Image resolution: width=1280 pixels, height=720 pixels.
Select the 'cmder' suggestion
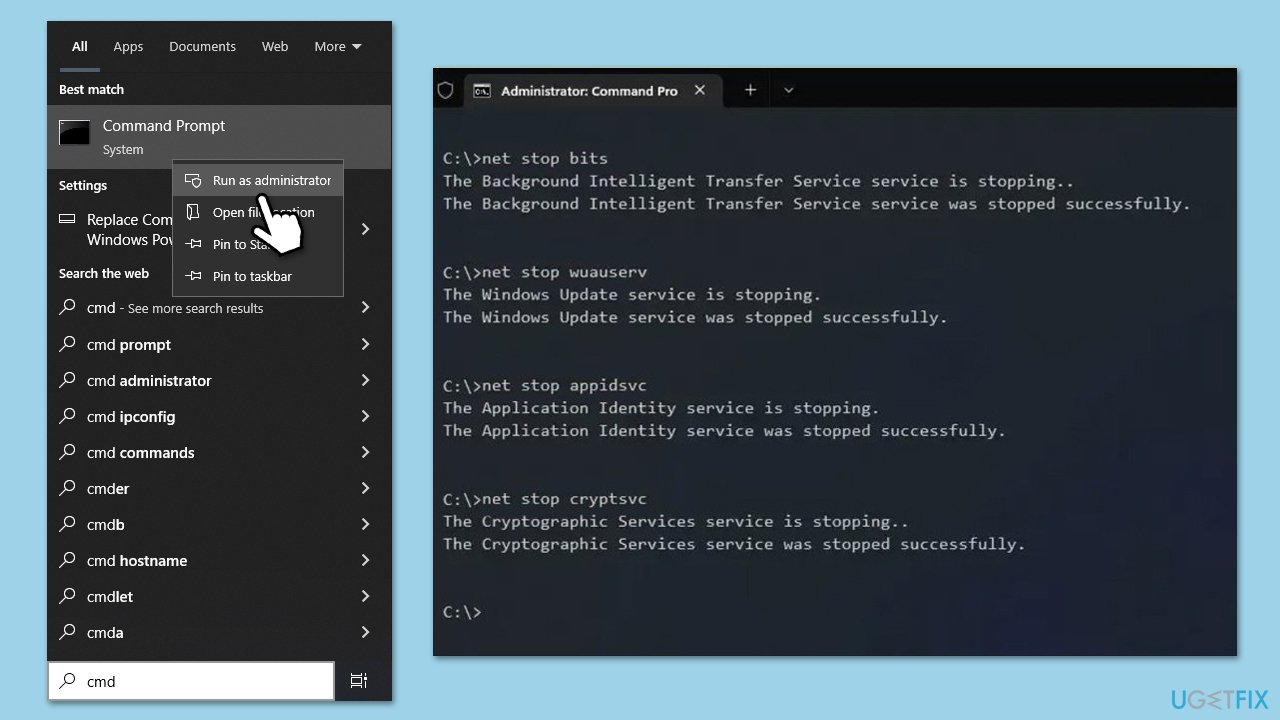click(x=195, y=488)
